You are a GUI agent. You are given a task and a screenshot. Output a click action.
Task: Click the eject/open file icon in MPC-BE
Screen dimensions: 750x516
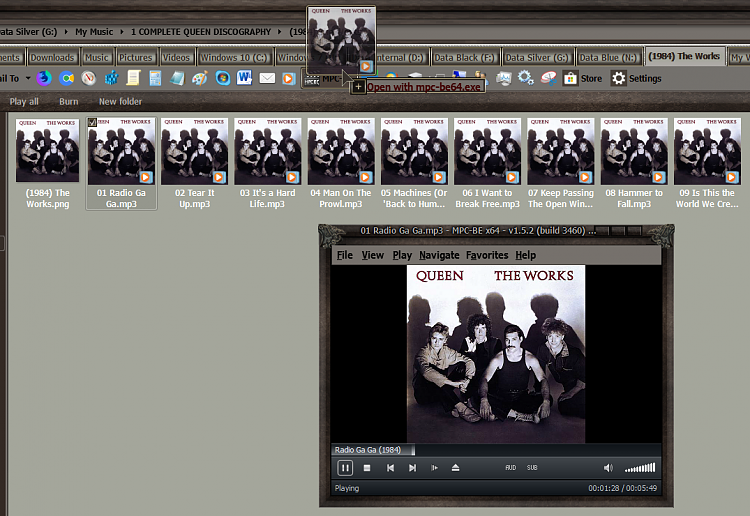click(x=455, y=468)
